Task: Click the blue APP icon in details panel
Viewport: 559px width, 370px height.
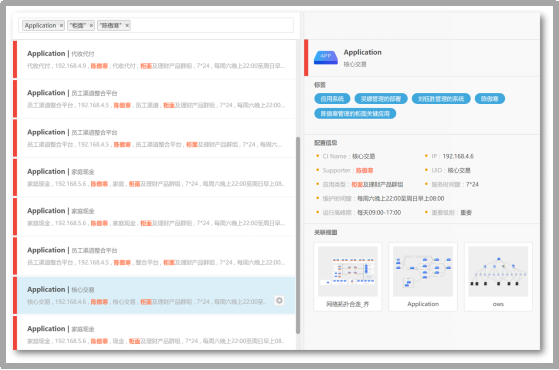Action: (325, 57)
